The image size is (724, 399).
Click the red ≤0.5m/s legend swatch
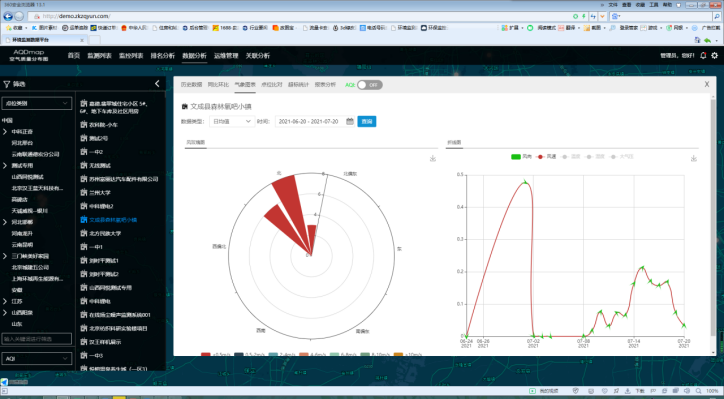point(206,354)
